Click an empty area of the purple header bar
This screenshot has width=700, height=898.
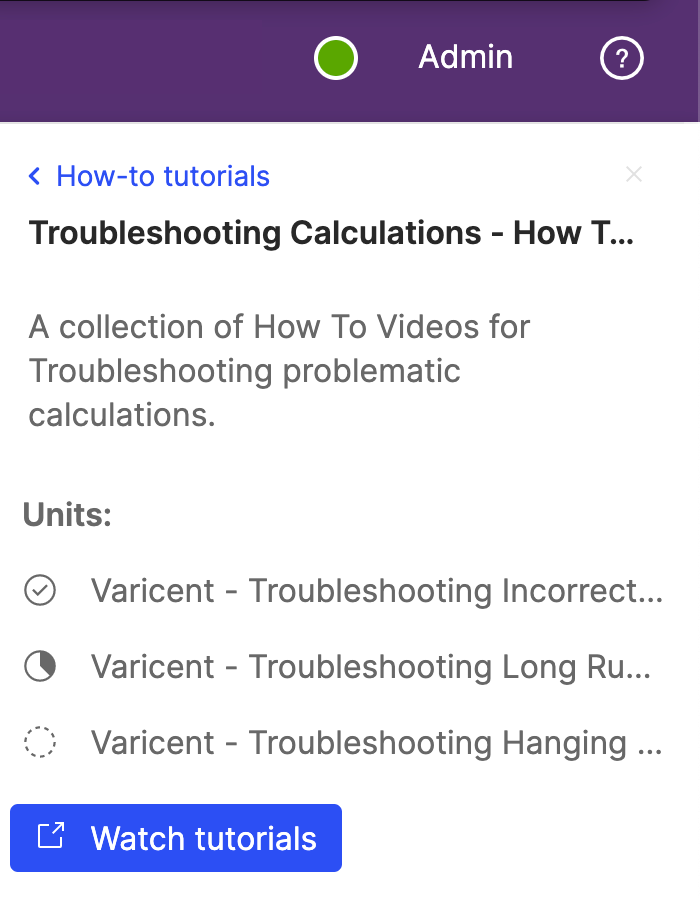tap(150, 60)
